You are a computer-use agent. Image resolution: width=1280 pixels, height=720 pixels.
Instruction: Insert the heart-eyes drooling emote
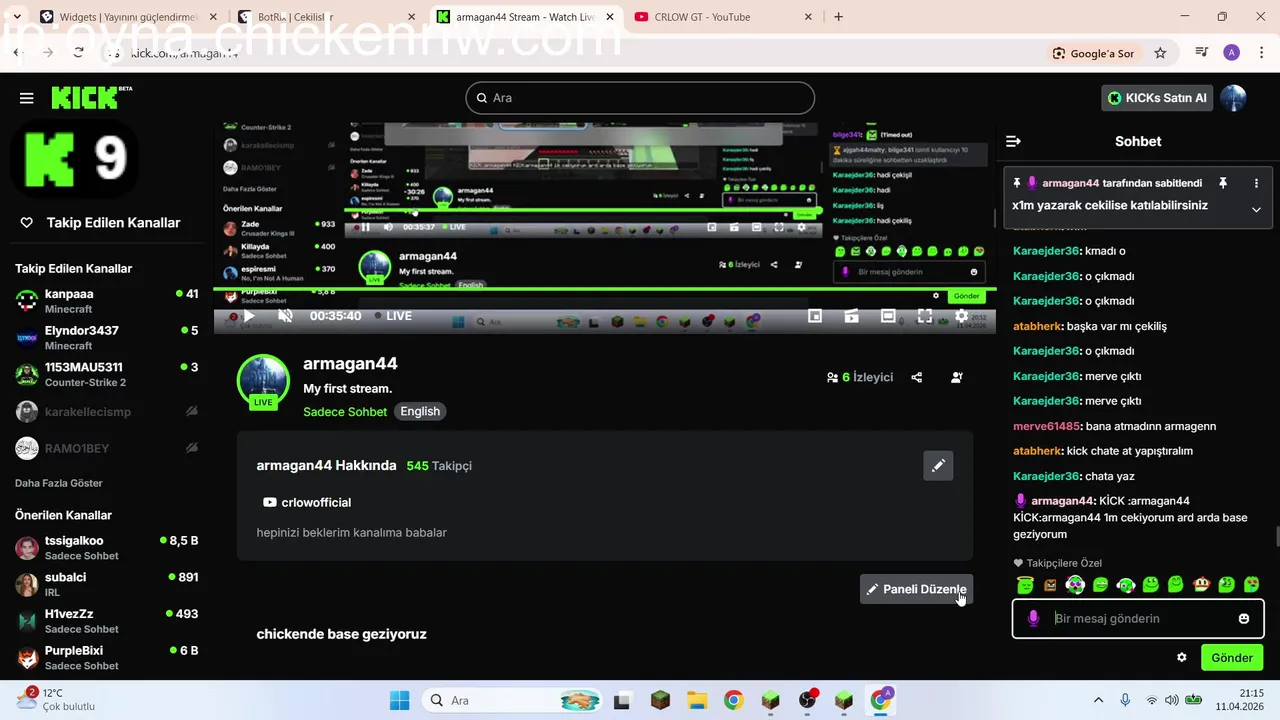pos(1251,585)
